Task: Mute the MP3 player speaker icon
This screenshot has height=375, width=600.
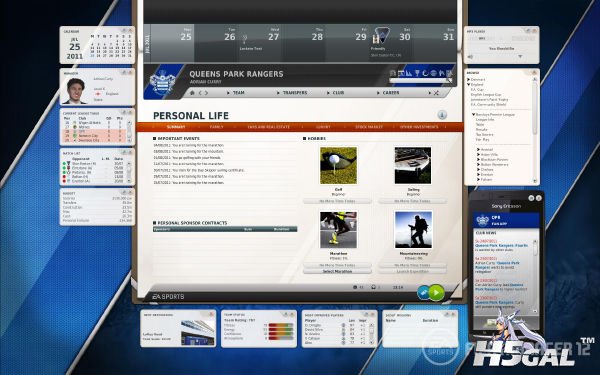Action: (470, 57)
